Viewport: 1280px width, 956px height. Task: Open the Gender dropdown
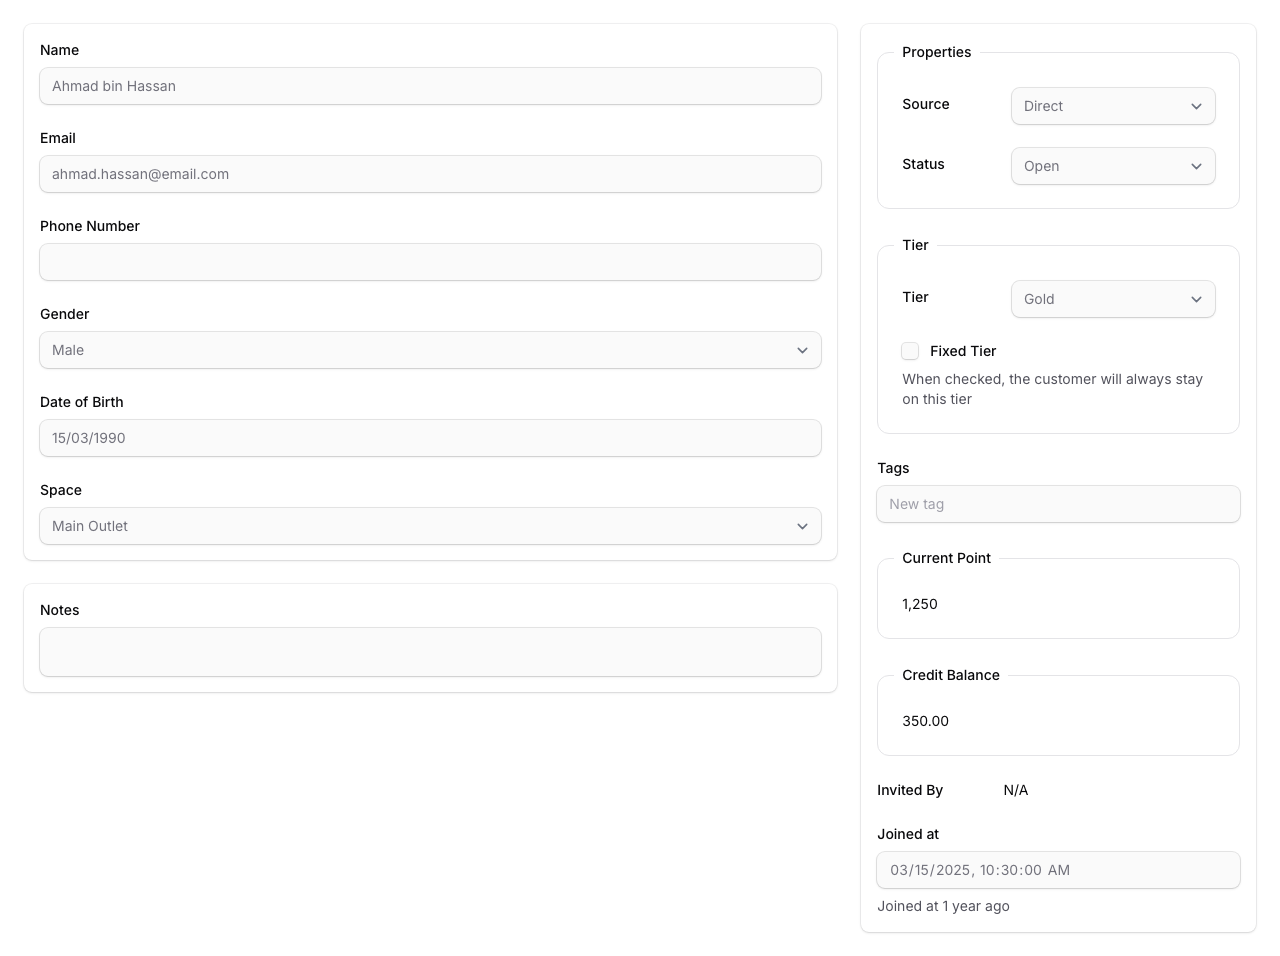(430, 350)
